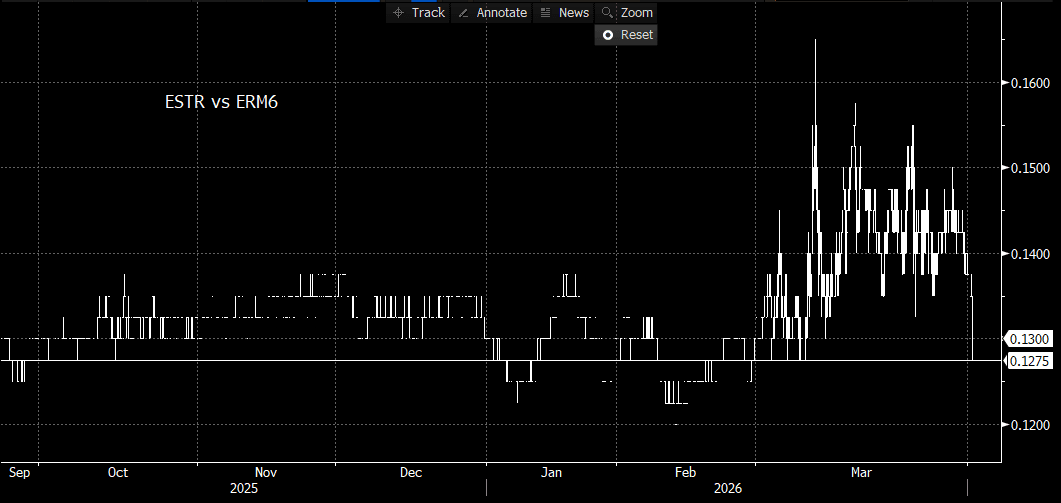Activate Zoom by its text label
Image resolution: width=1061 pixels, height=503 pixels.
636,13
